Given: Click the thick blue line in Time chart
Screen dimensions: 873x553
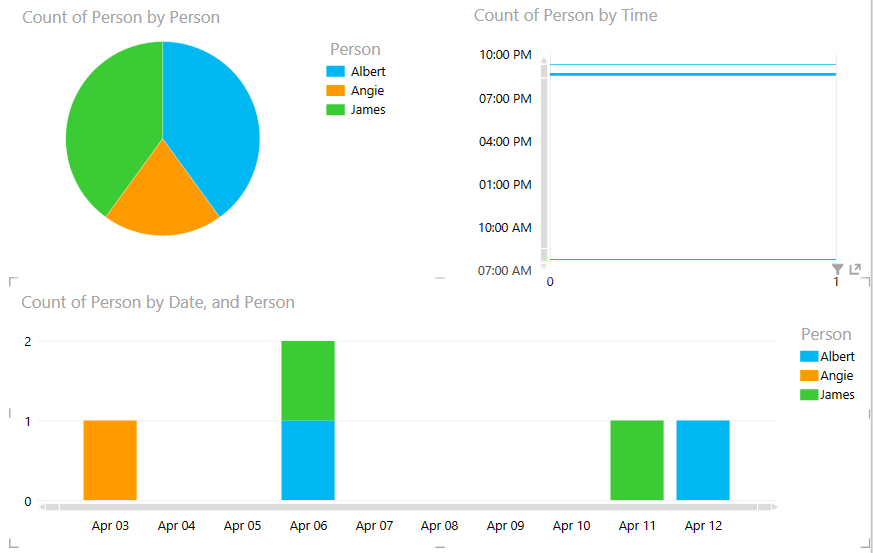Looking at the screenshot, I should pyautogui.click(x=690, y=74).
